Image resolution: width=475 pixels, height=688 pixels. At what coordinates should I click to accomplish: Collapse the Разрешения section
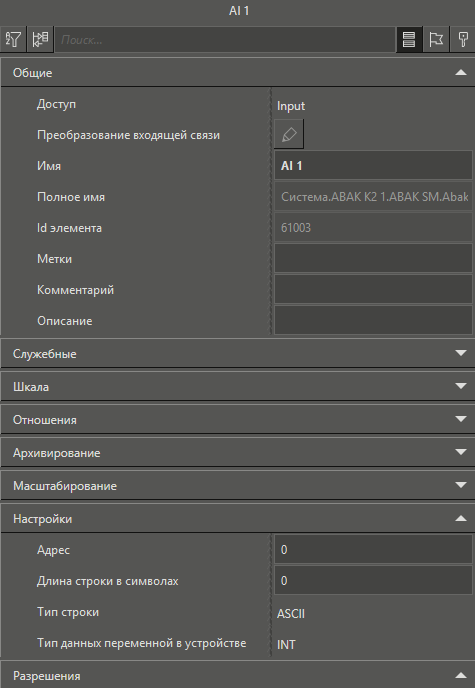(x=237, y=675)
